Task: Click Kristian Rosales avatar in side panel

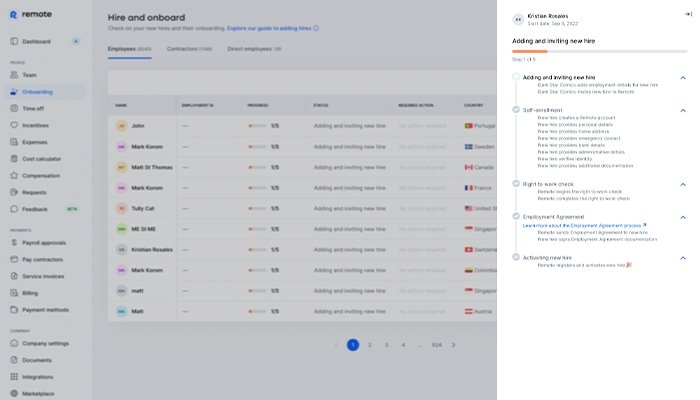Action: [518, 20]
